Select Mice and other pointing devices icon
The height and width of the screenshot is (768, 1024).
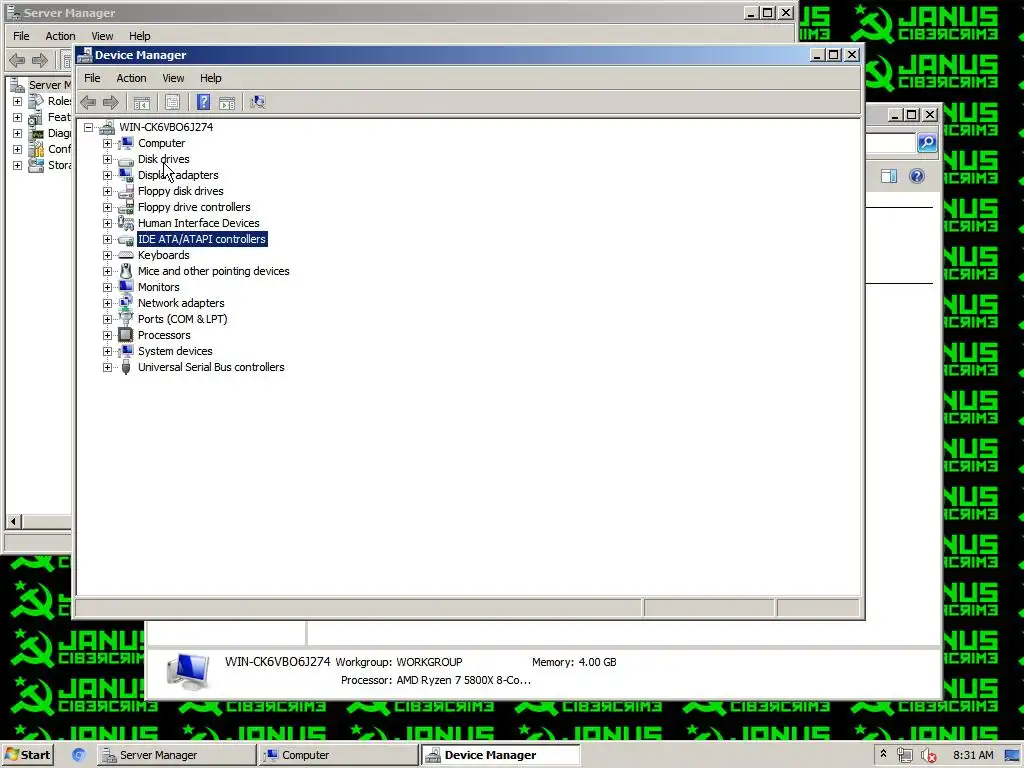pyautogui.click(x=126, y=271)
